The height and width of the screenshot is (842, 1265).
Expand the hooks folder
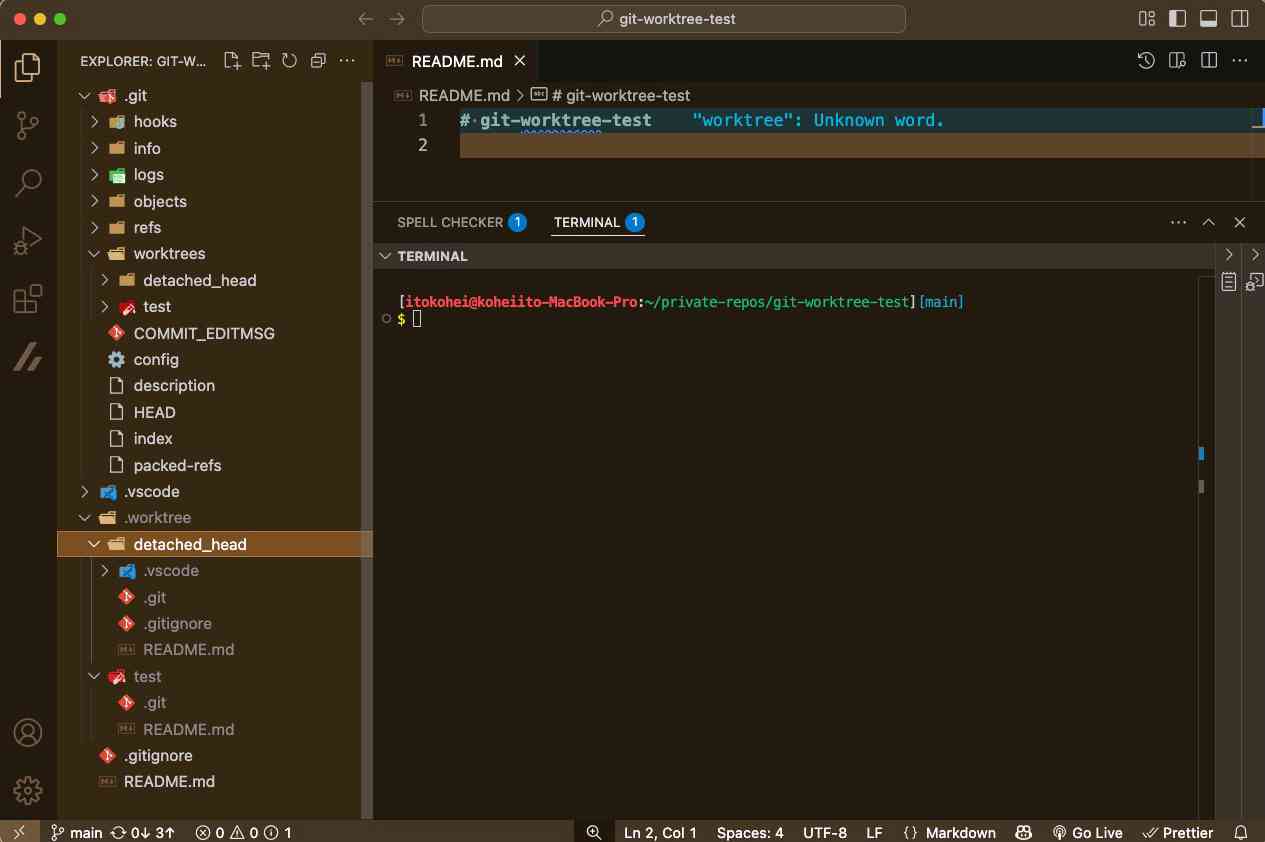154,122
